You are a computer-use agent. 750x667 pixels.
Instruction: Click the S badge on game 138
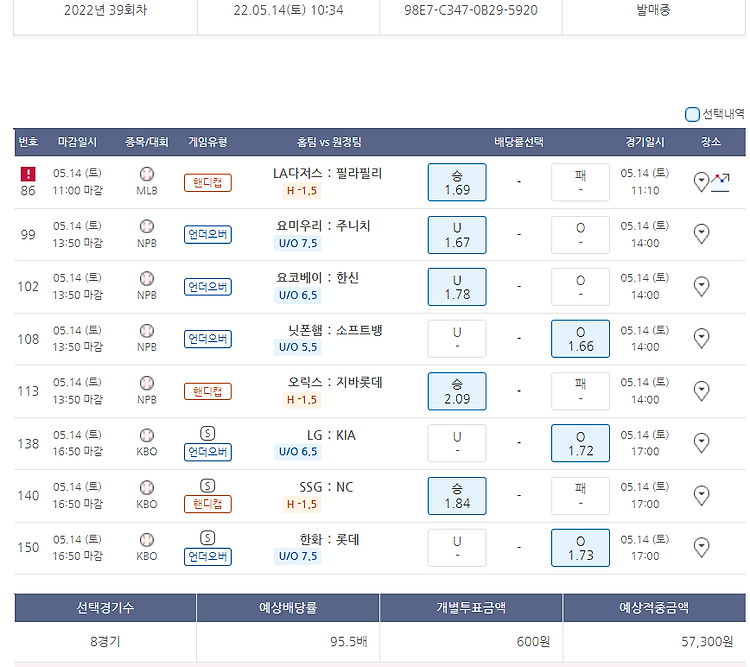207,434
